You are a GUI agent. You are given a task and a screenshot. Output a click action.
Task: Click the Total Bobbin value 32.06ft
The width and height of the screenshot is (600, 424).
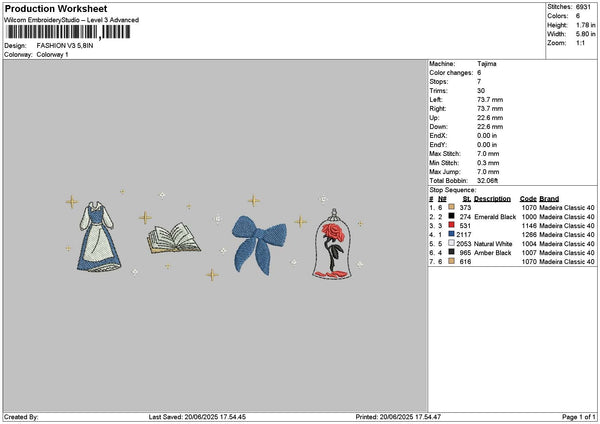[x=488, y=181]
